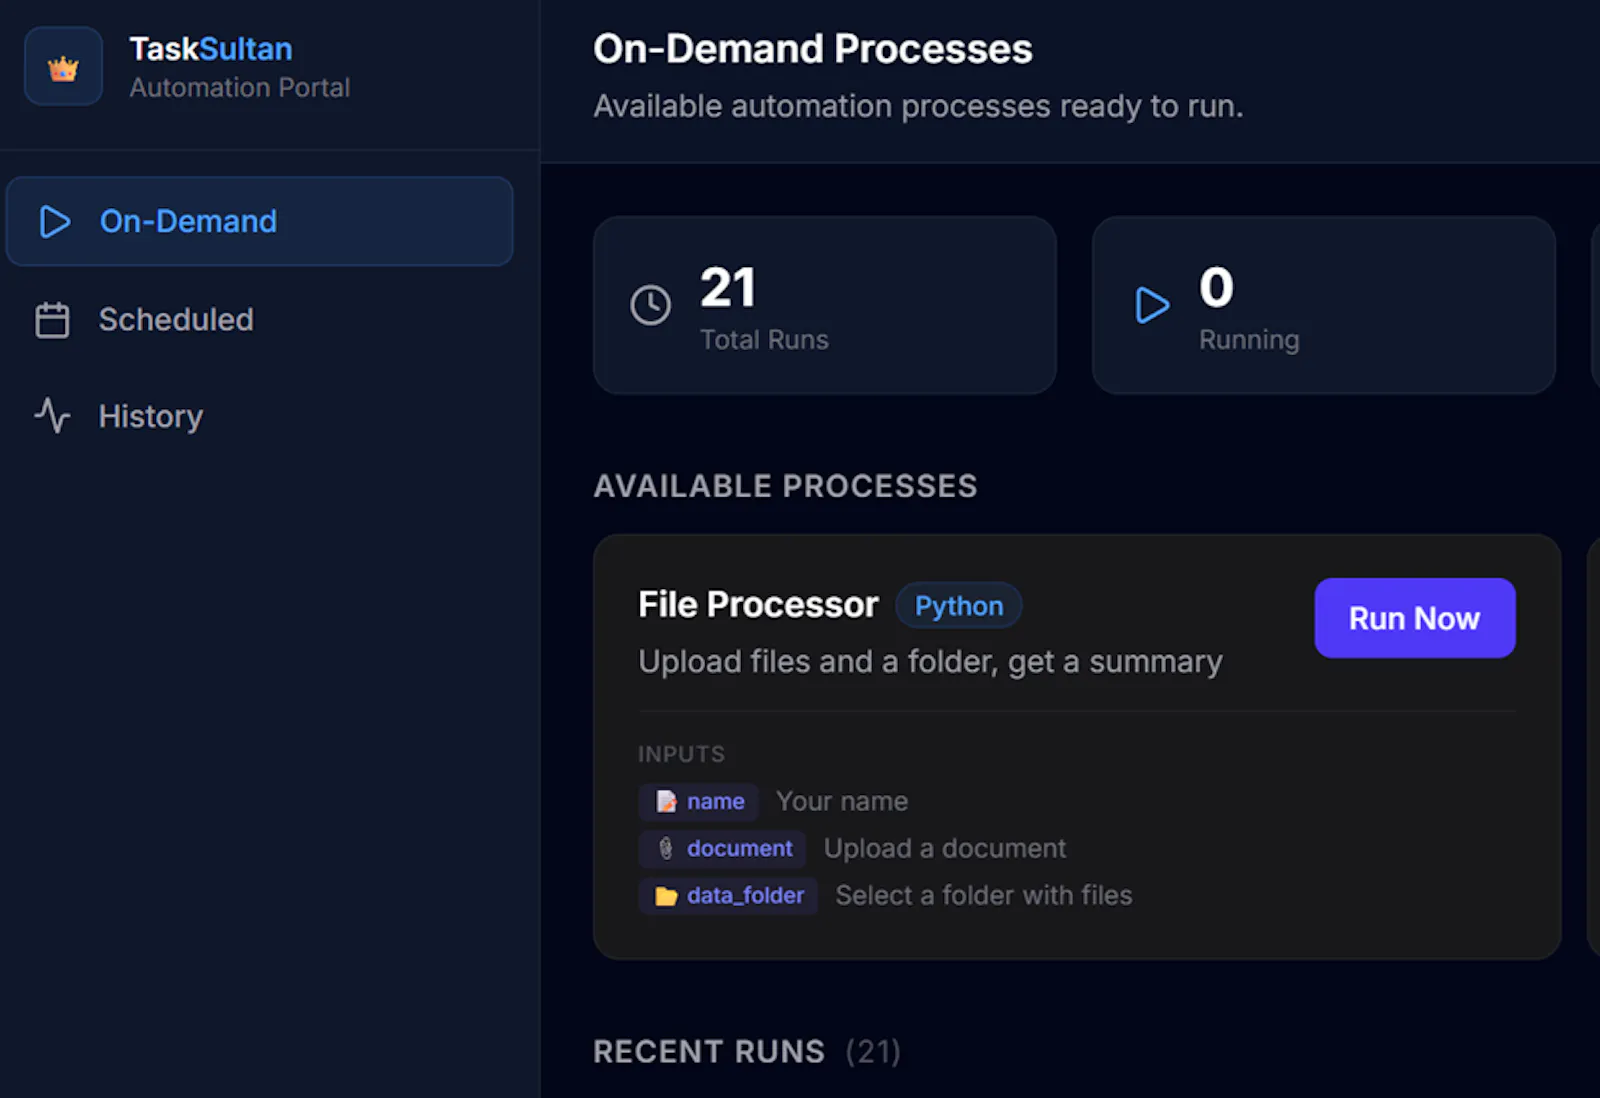1600x1098 pixels.
Task: Click the TaskSultan brand name
Action: [x=211, y=49]
